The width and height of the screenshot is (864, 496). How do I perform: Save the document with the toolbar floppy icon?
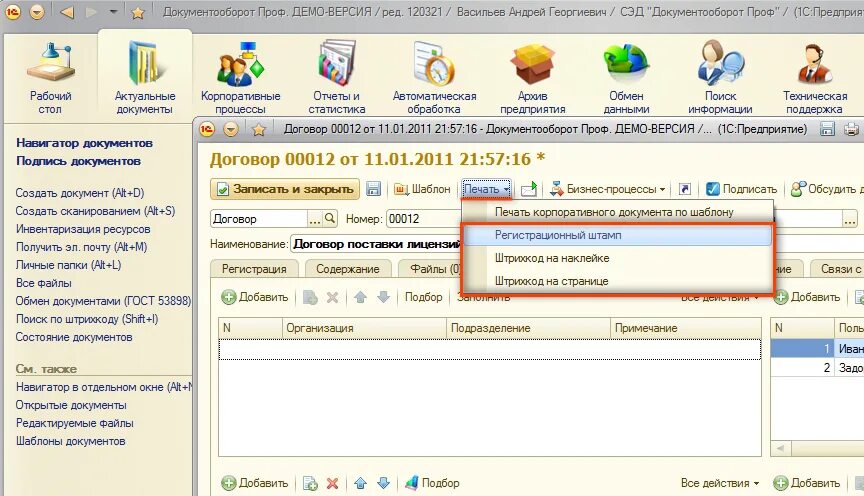coord(374,189)
